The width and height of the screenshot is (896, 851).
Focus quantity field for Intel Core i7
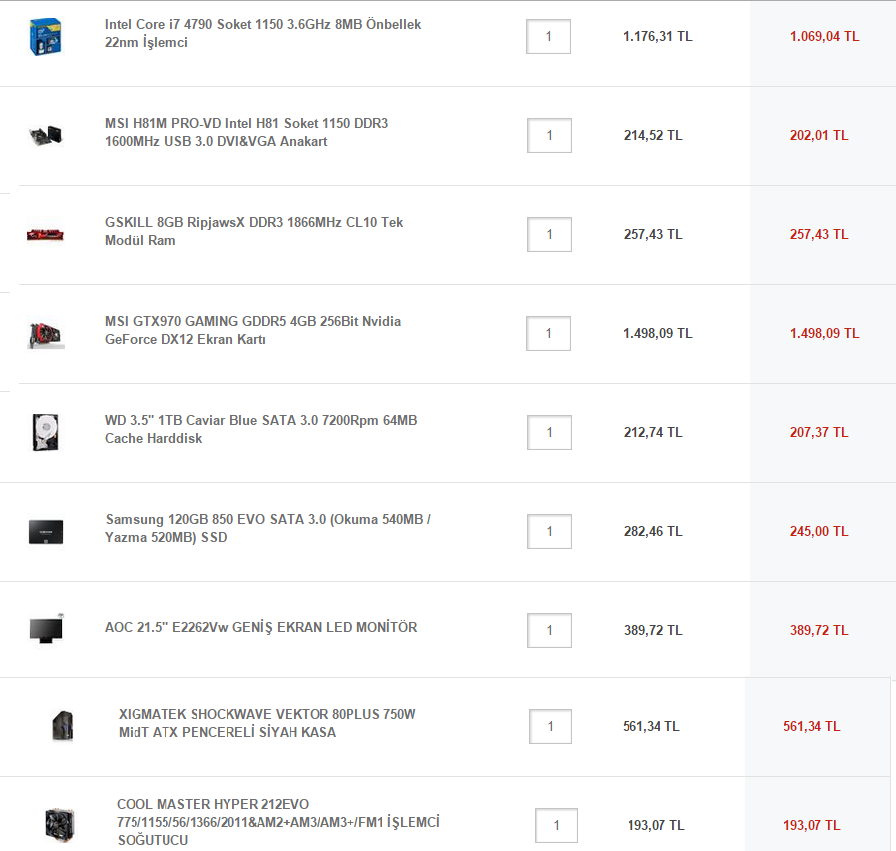pyautogui.click(x=549, y=37)
